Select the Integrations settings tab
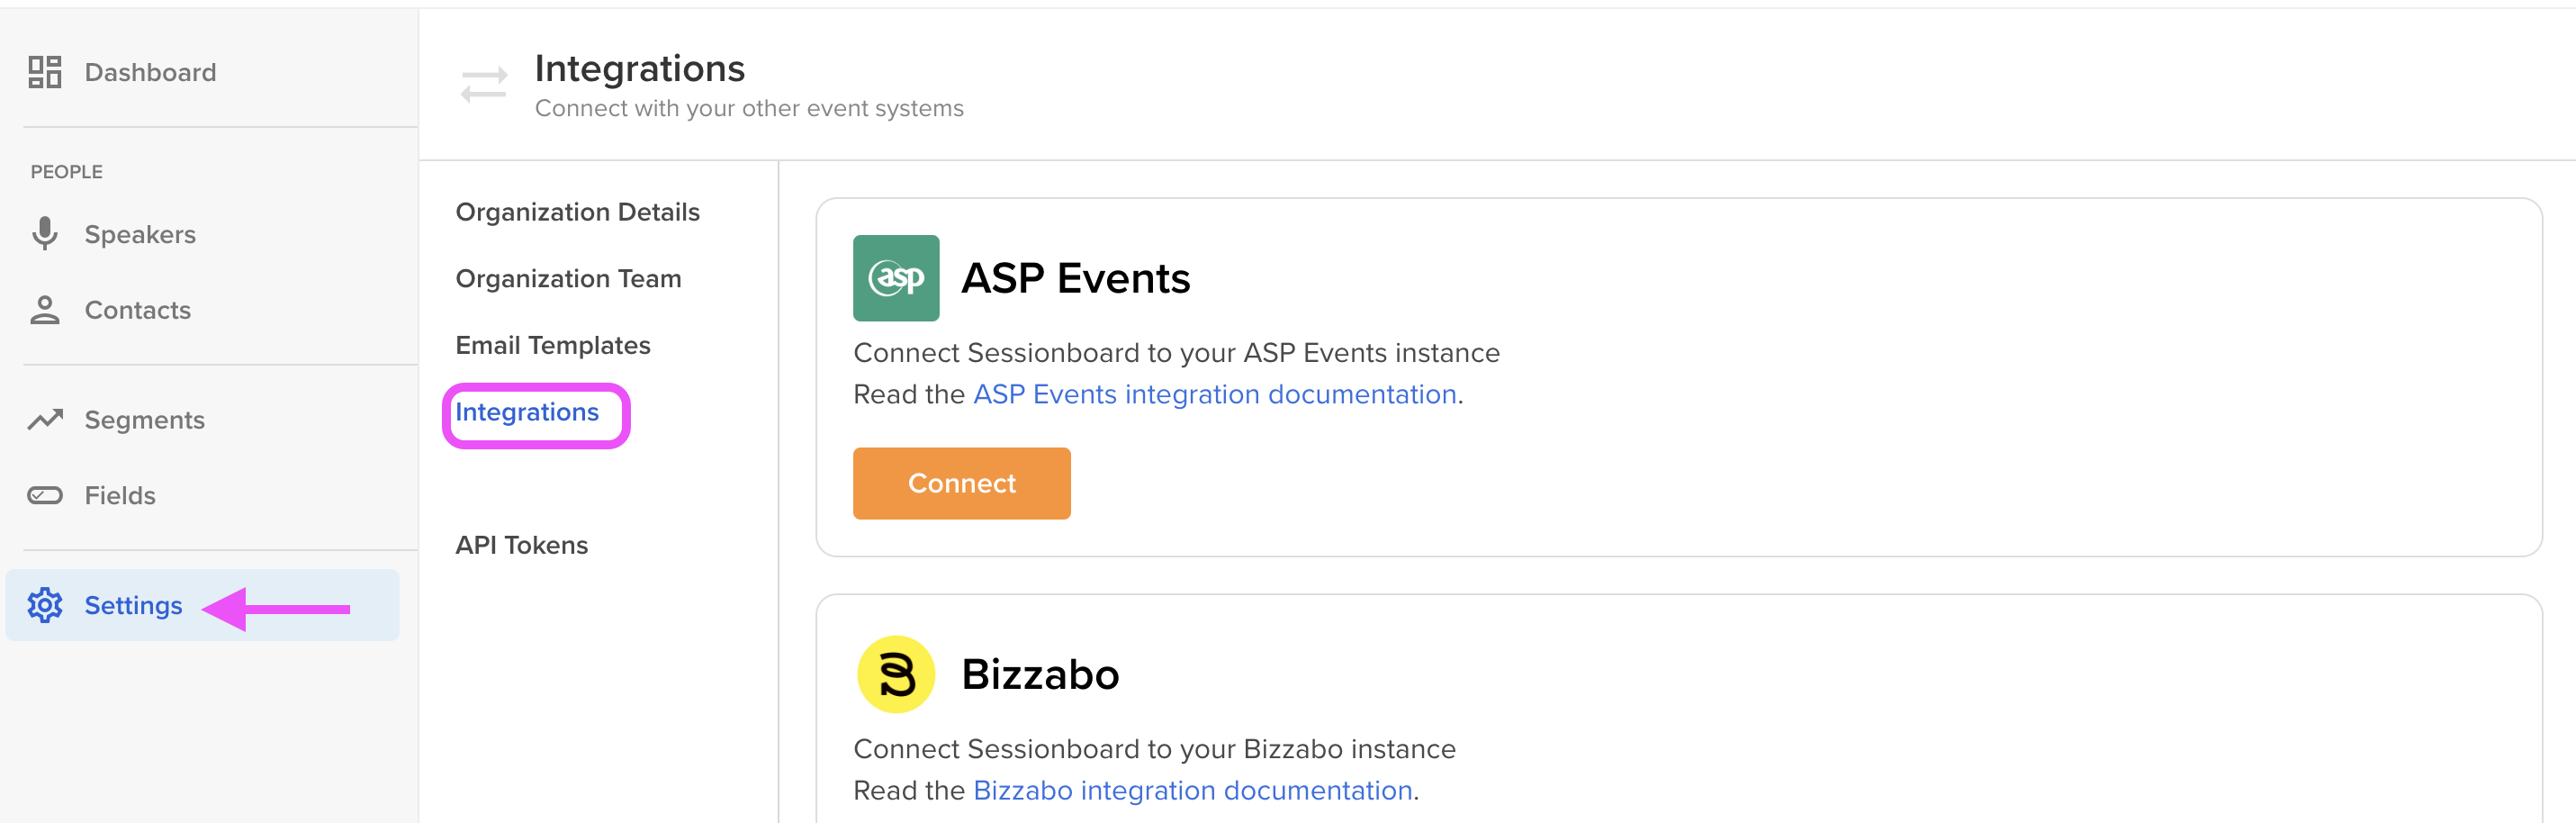Image resolution: width=2576 pixels, height=823 pixels. [x=527, y=412]
